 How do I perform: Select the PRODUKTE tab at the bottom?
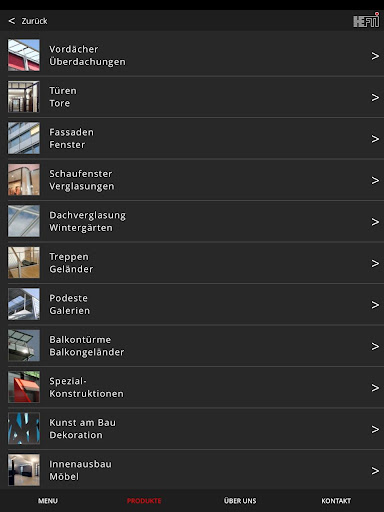[144, 501]
